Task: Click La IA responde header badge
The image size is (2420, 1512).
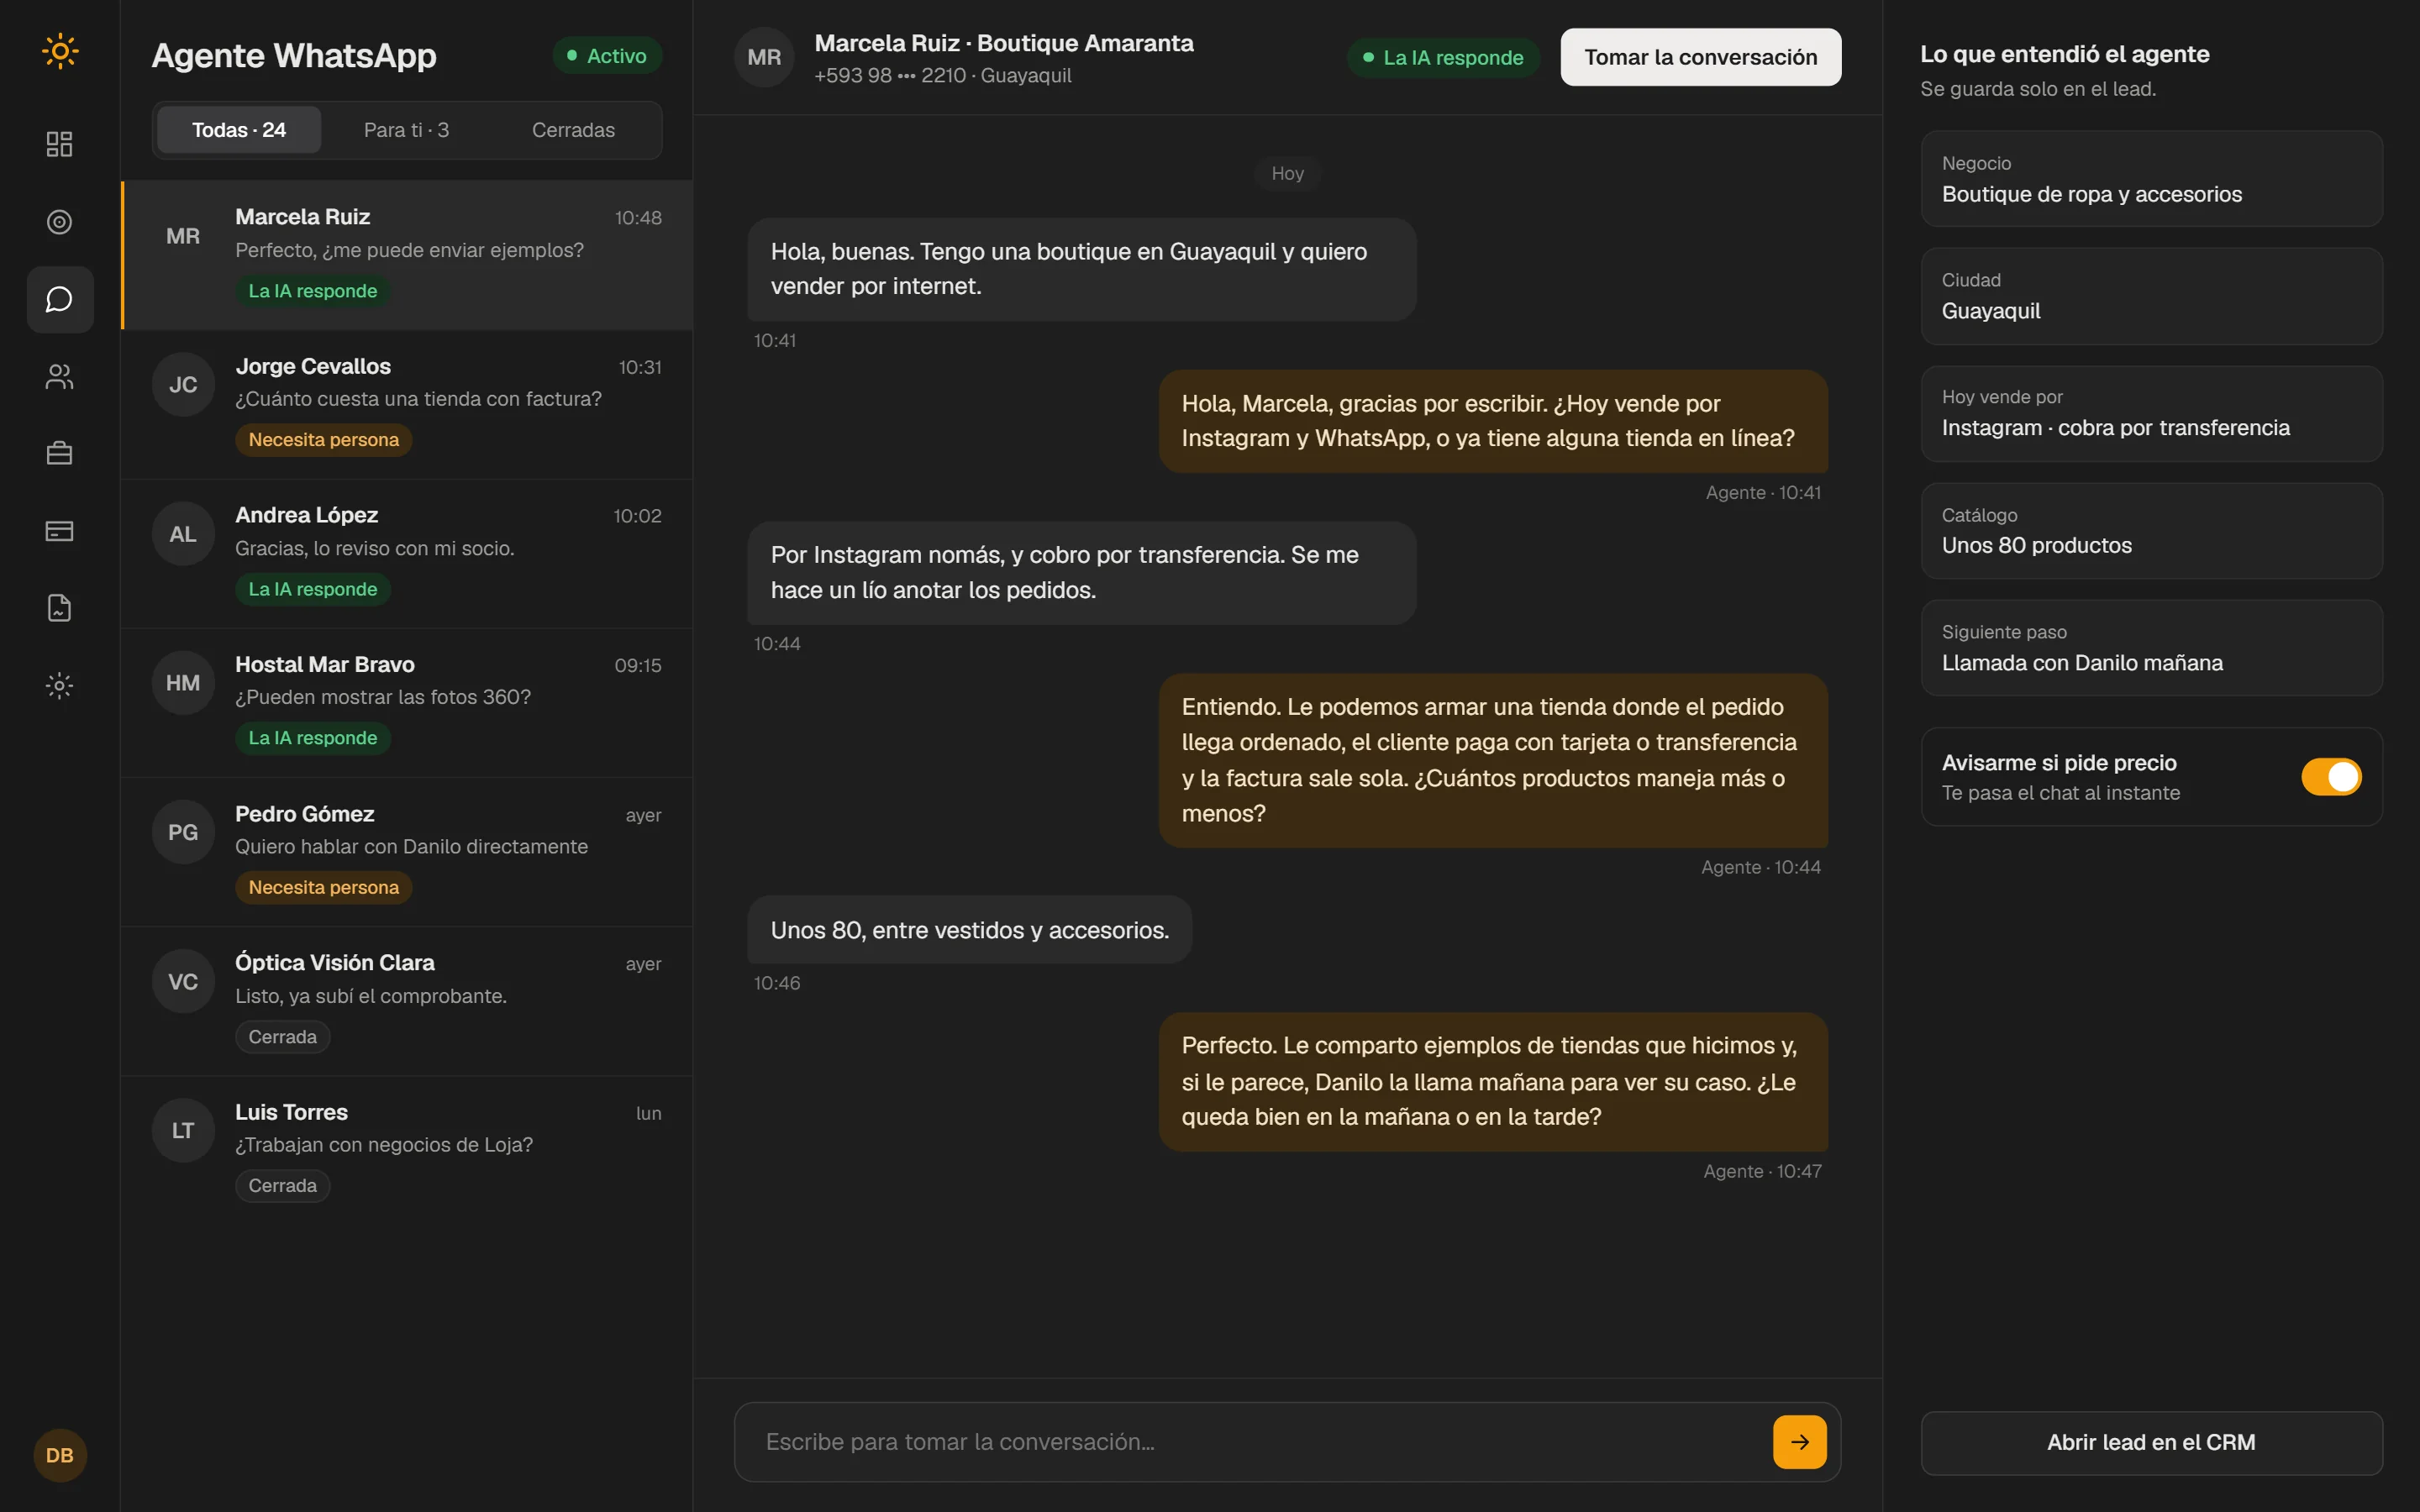Action: [1442, 58]
